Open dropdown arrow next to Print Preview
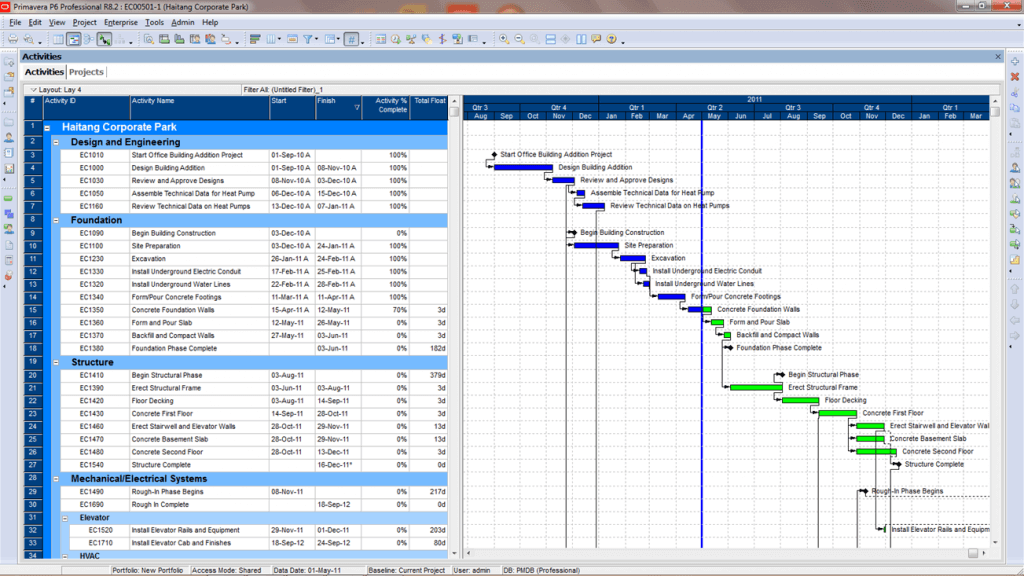This screenshot has height=576, width=1024. coord(39,42)
